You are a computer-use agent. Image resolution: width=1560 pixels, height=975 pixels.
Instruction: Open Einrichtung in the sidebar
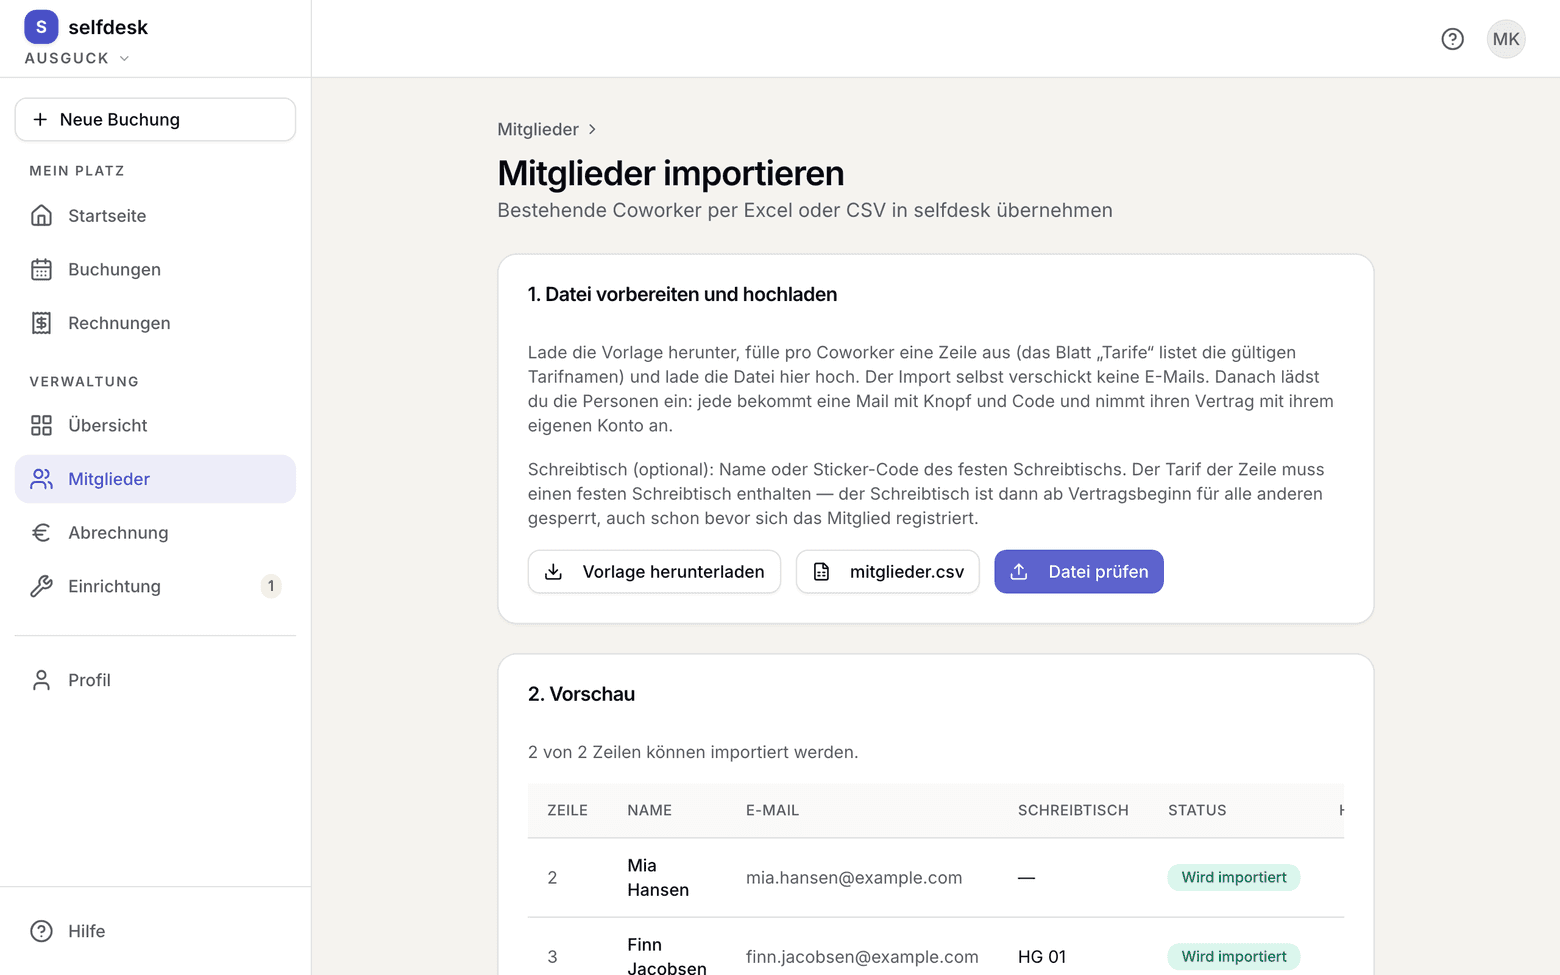click(x=155, y=587)
